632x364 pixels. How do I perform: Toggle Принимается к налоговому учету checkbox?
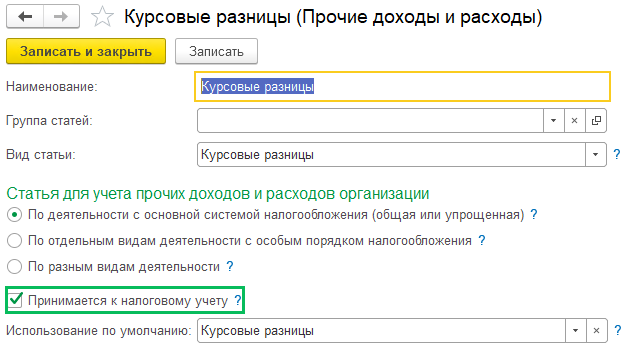15,300
